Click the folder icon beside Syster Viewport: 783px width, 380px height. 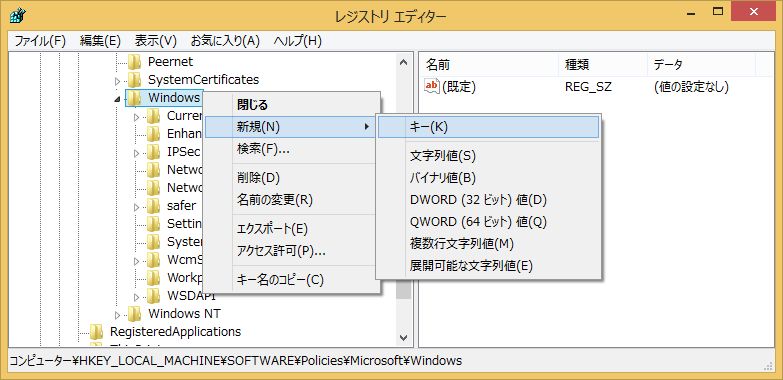coord(153,242)
